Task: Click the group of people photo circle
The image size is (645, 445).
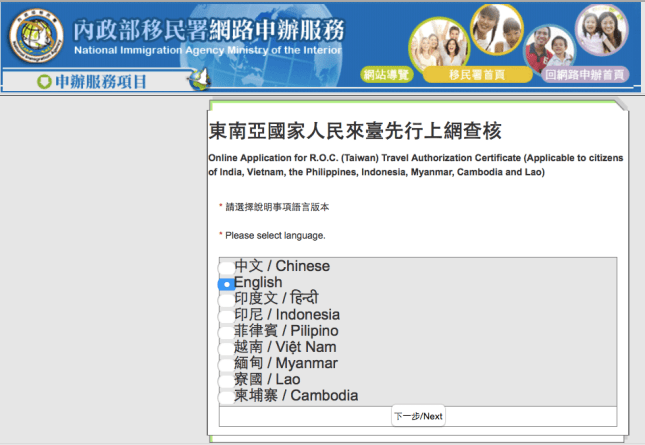Action: pos(439,45)
